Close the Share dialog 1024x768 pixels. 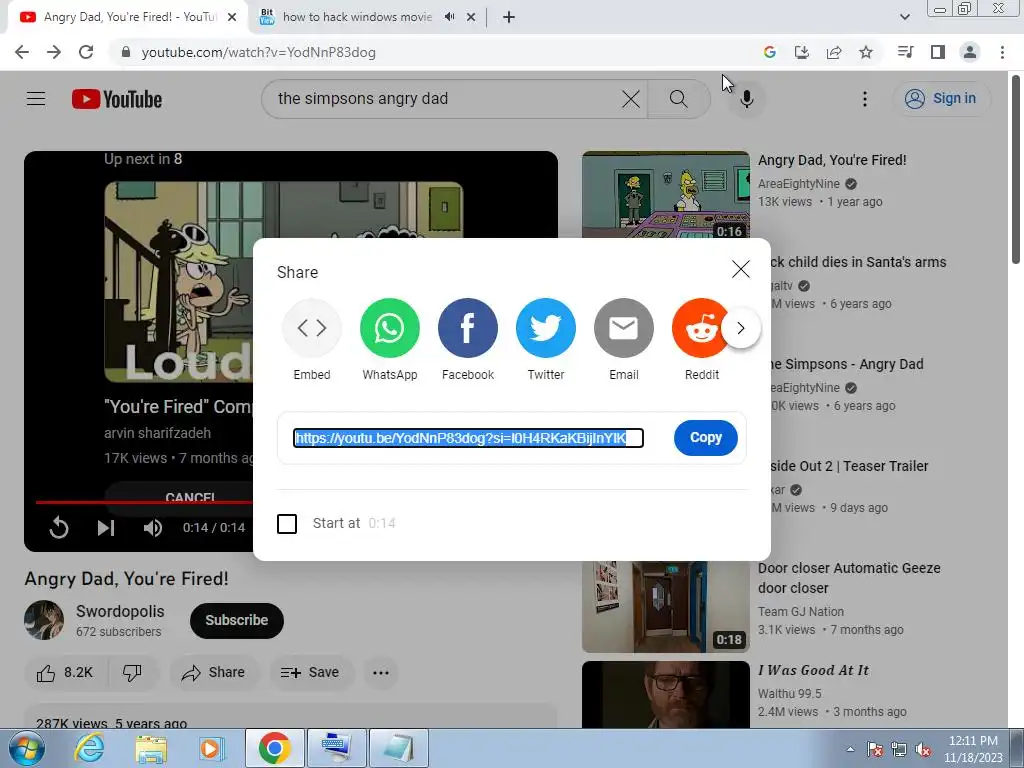click(x=741, y=269)
